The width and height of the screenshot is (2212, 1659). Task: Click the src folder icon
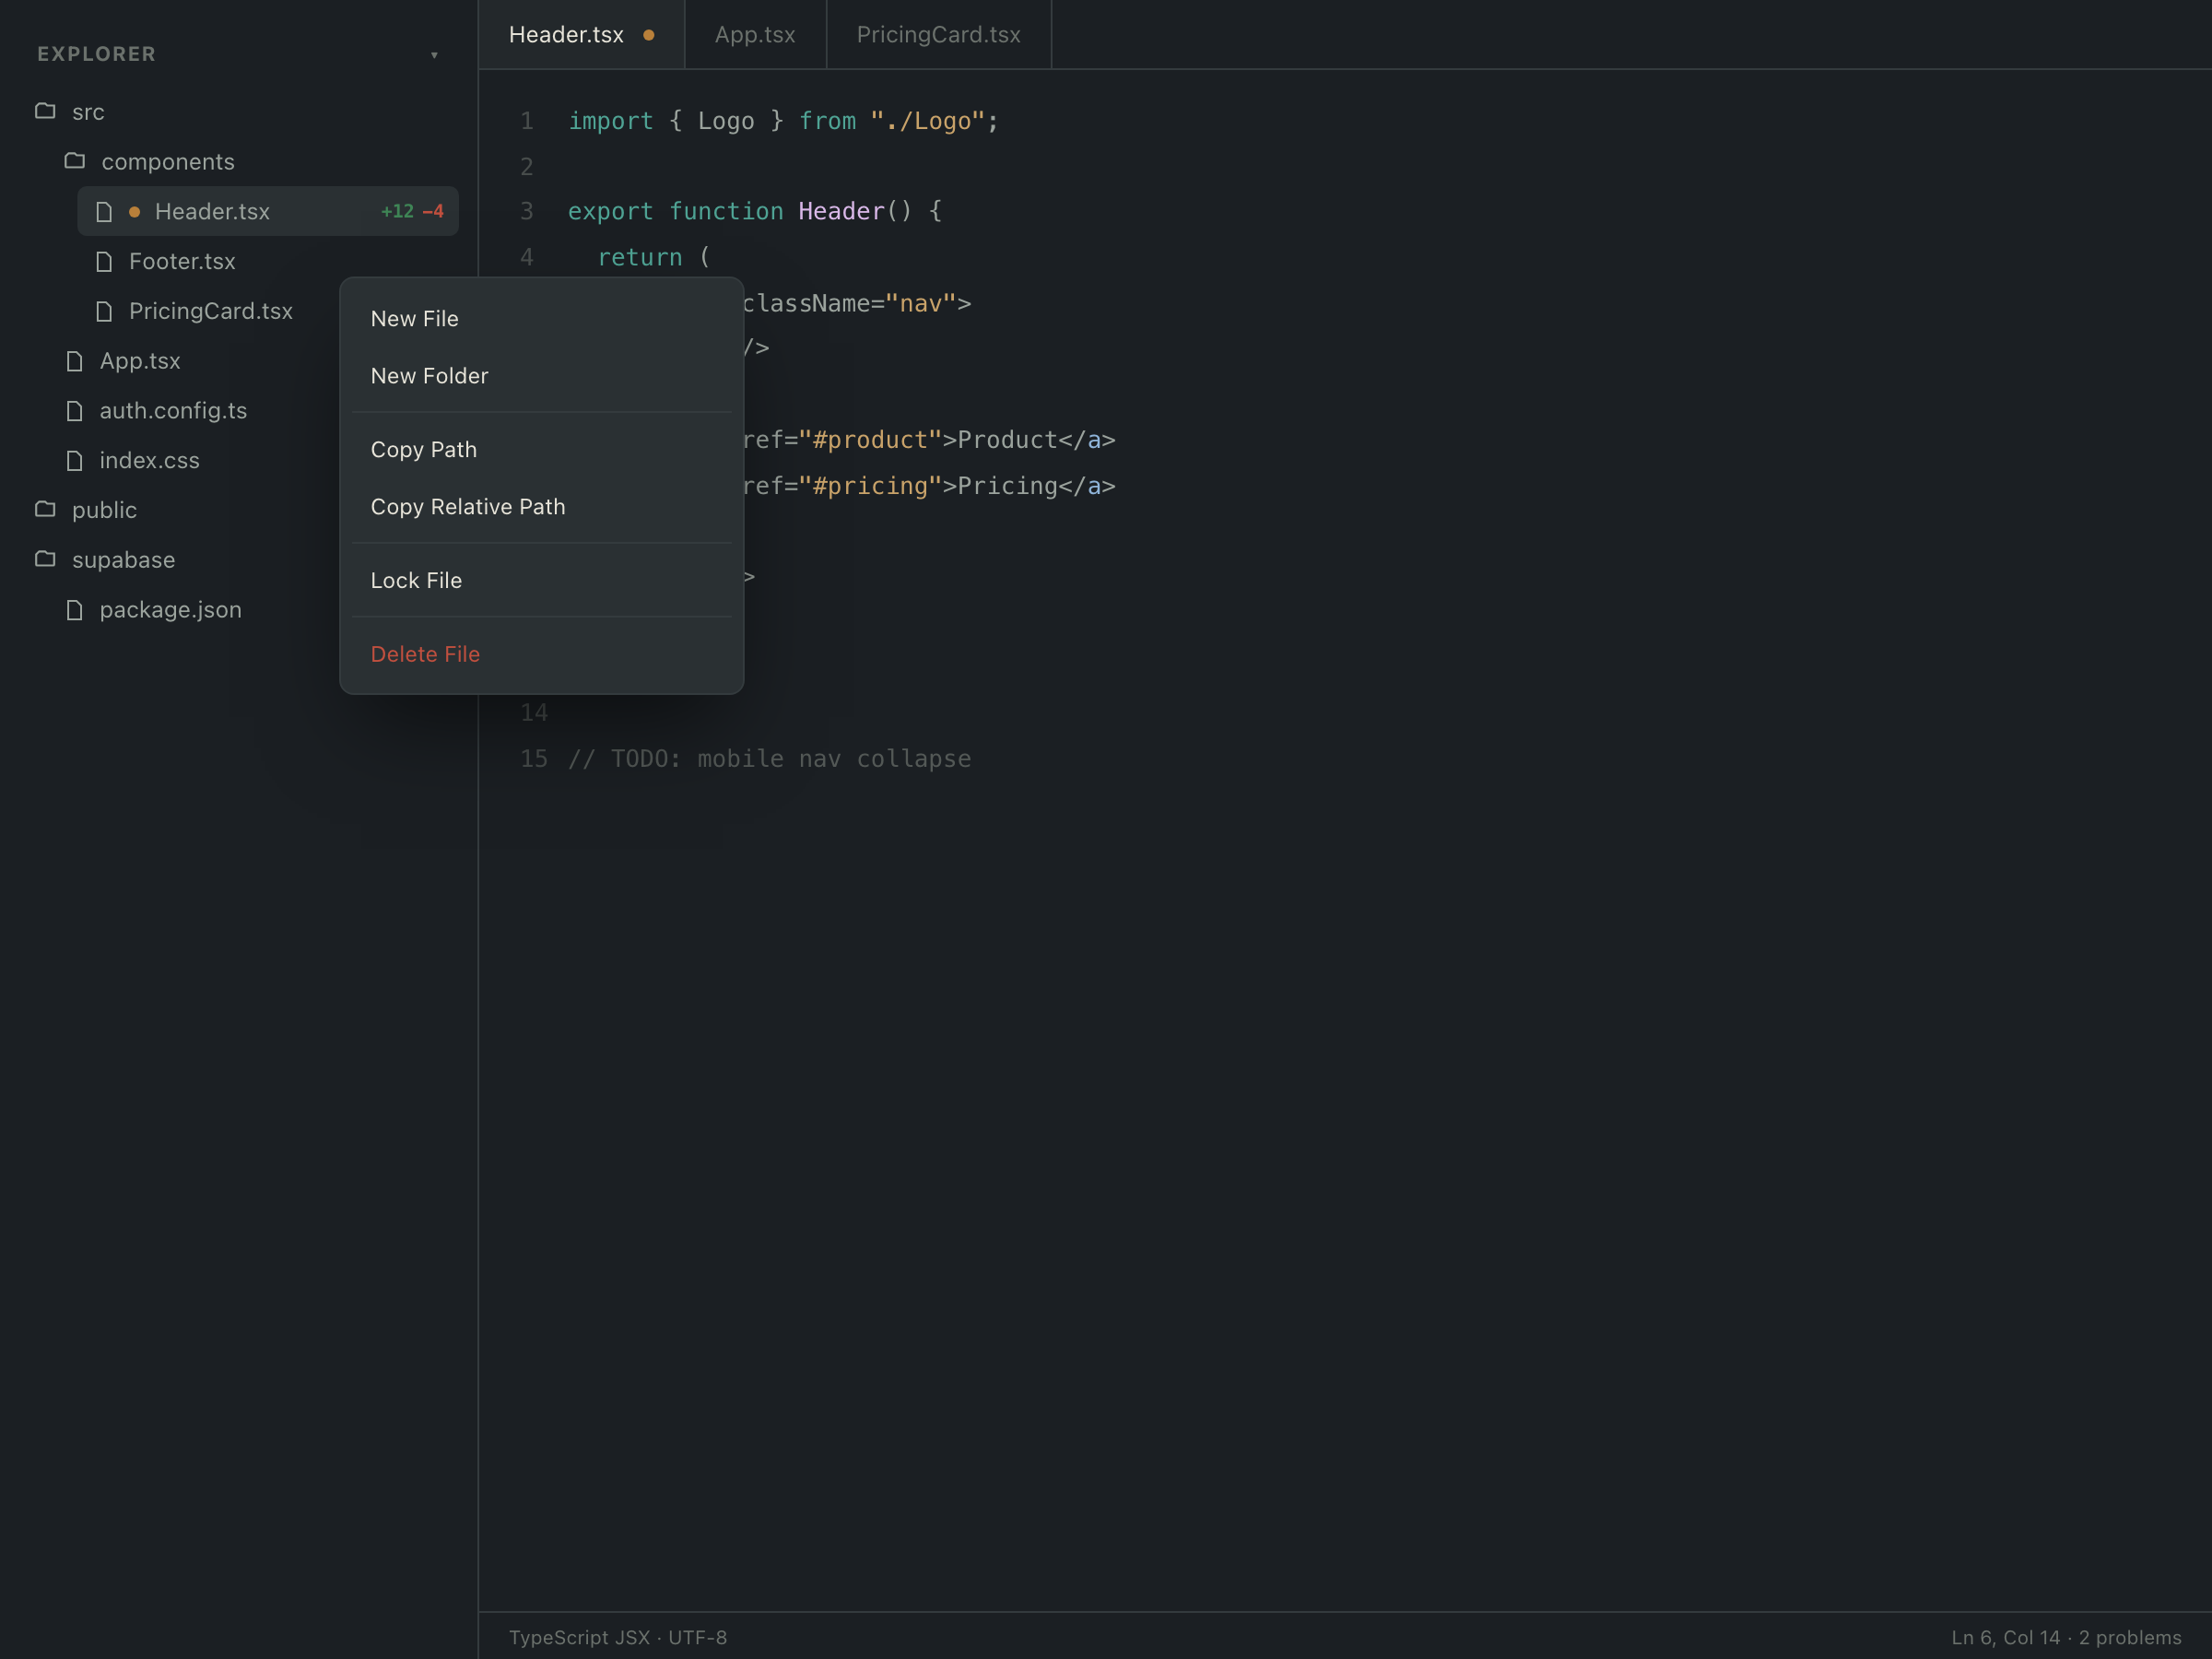45,111
